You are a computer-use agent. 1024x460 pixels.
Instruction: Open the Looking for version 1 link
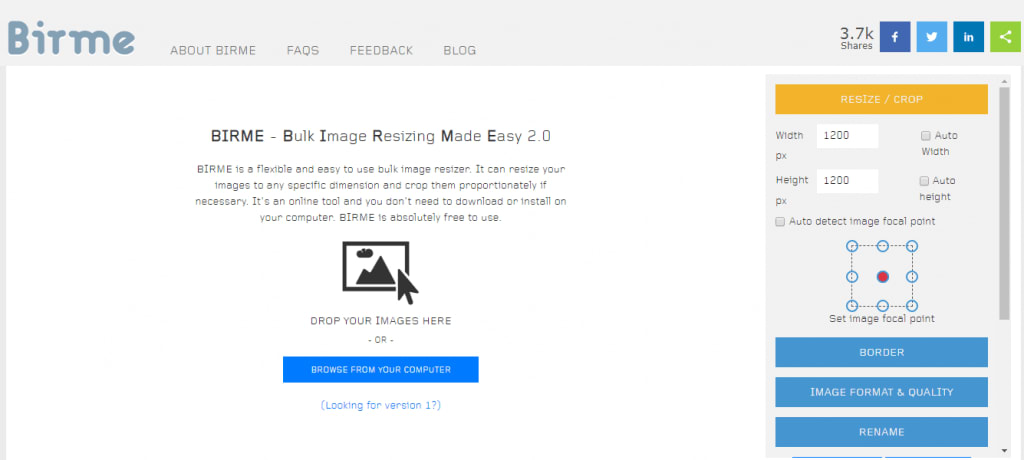coord(381,405)
